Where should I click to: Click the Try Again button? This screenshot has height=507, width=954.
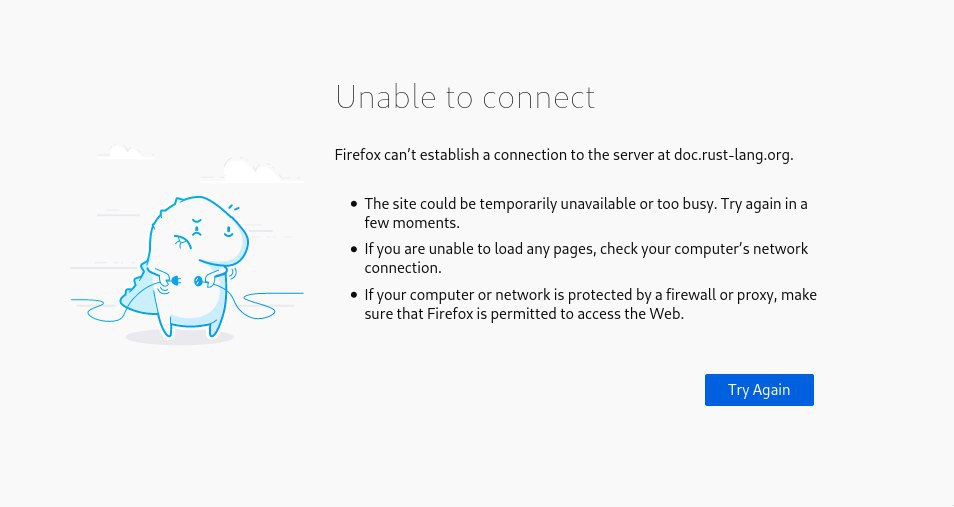click(759, 390)
